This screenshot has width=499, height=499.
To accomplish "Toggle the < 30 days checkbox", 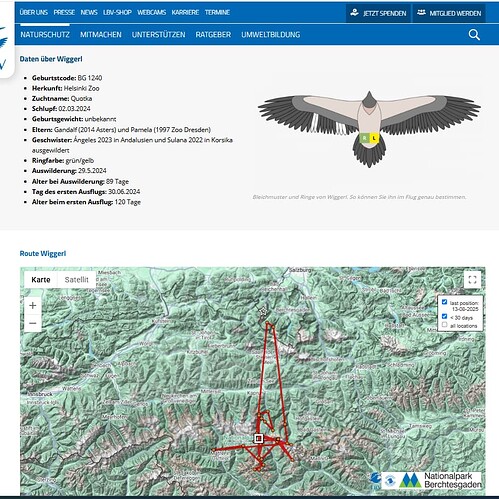I will (444, 316).
